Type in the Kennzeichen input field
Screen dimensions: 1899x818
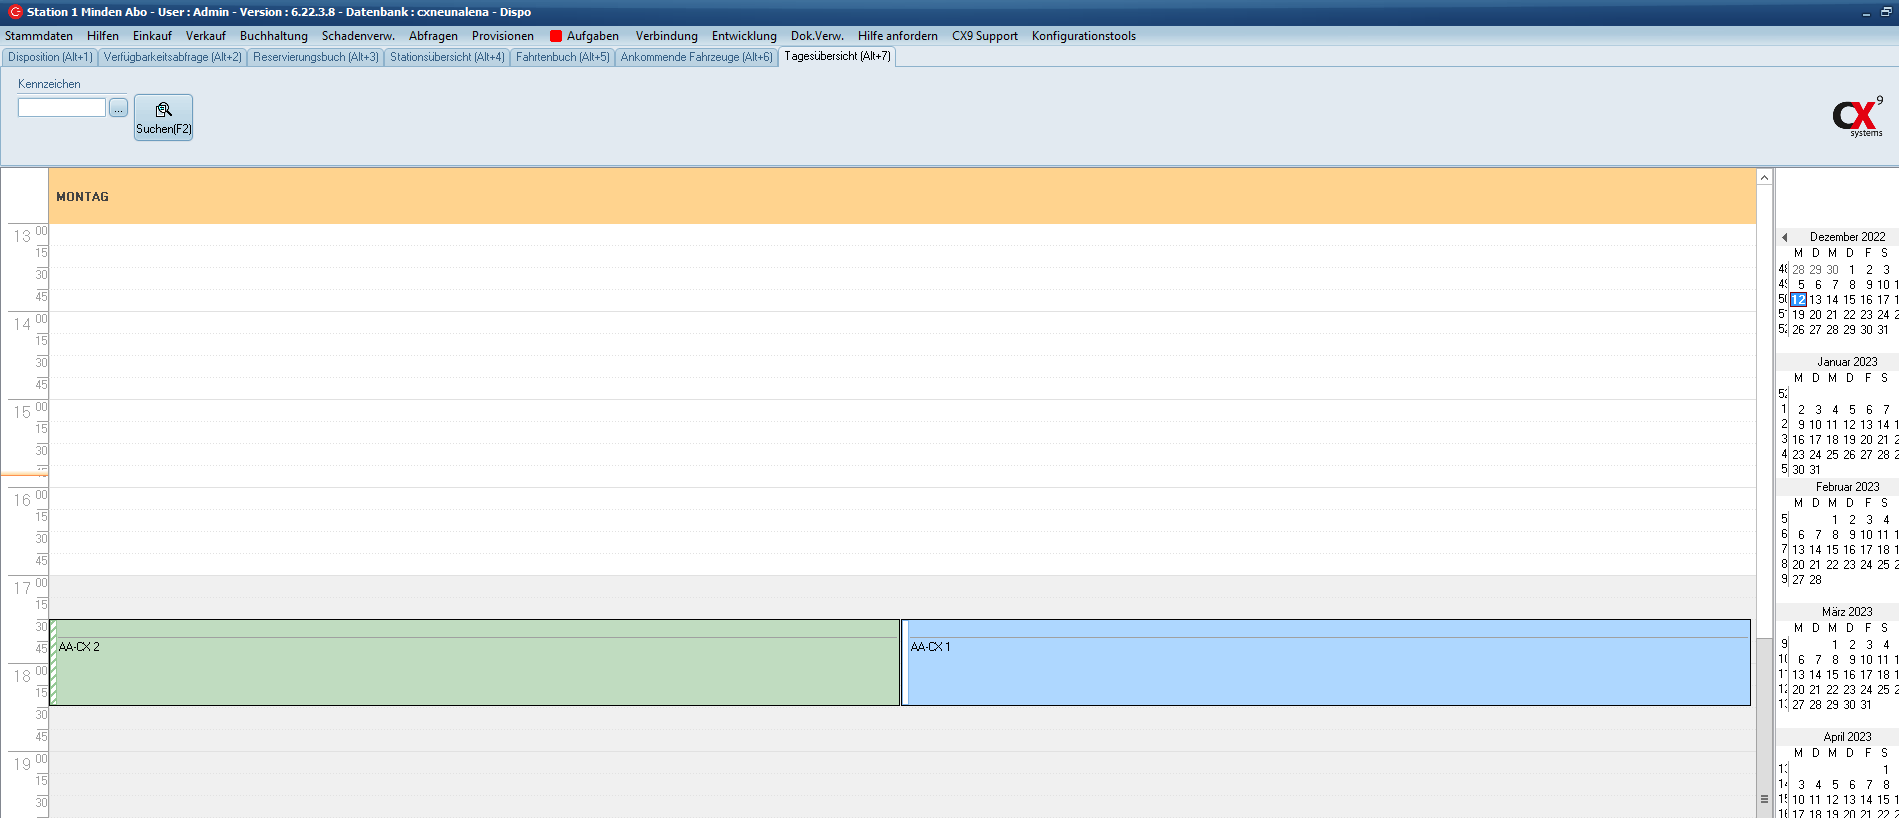(x=62, y=108)
